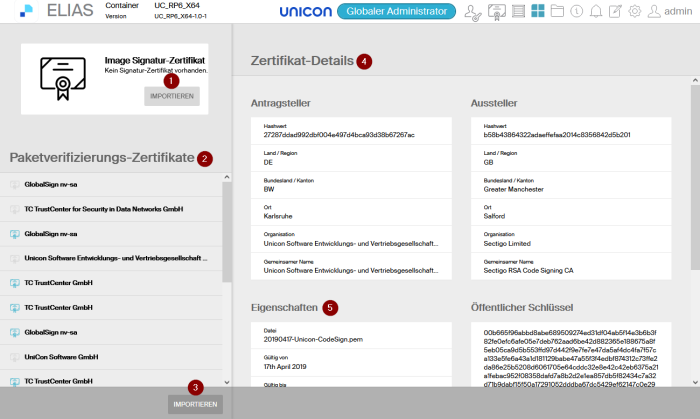
Task: Click file name 20190417-Unicon-CodeSign.pem
Action: [313, 340]
